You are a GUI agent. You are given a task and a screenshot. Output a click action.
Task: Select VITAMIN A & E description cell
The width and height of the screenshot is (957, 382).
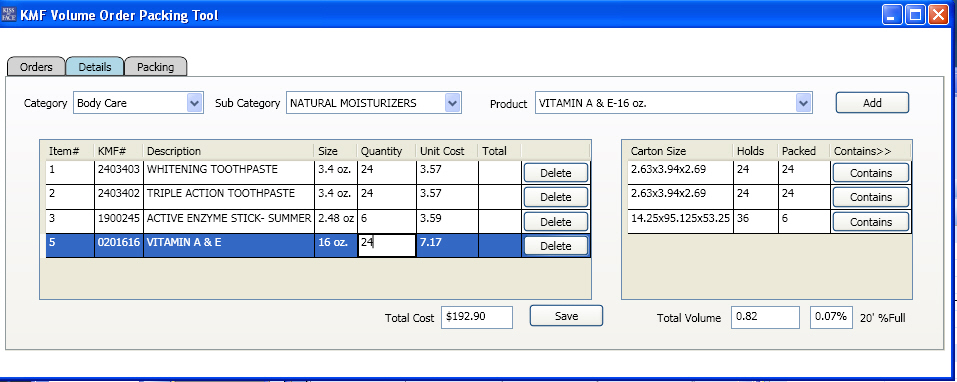(x=229, y=245)
